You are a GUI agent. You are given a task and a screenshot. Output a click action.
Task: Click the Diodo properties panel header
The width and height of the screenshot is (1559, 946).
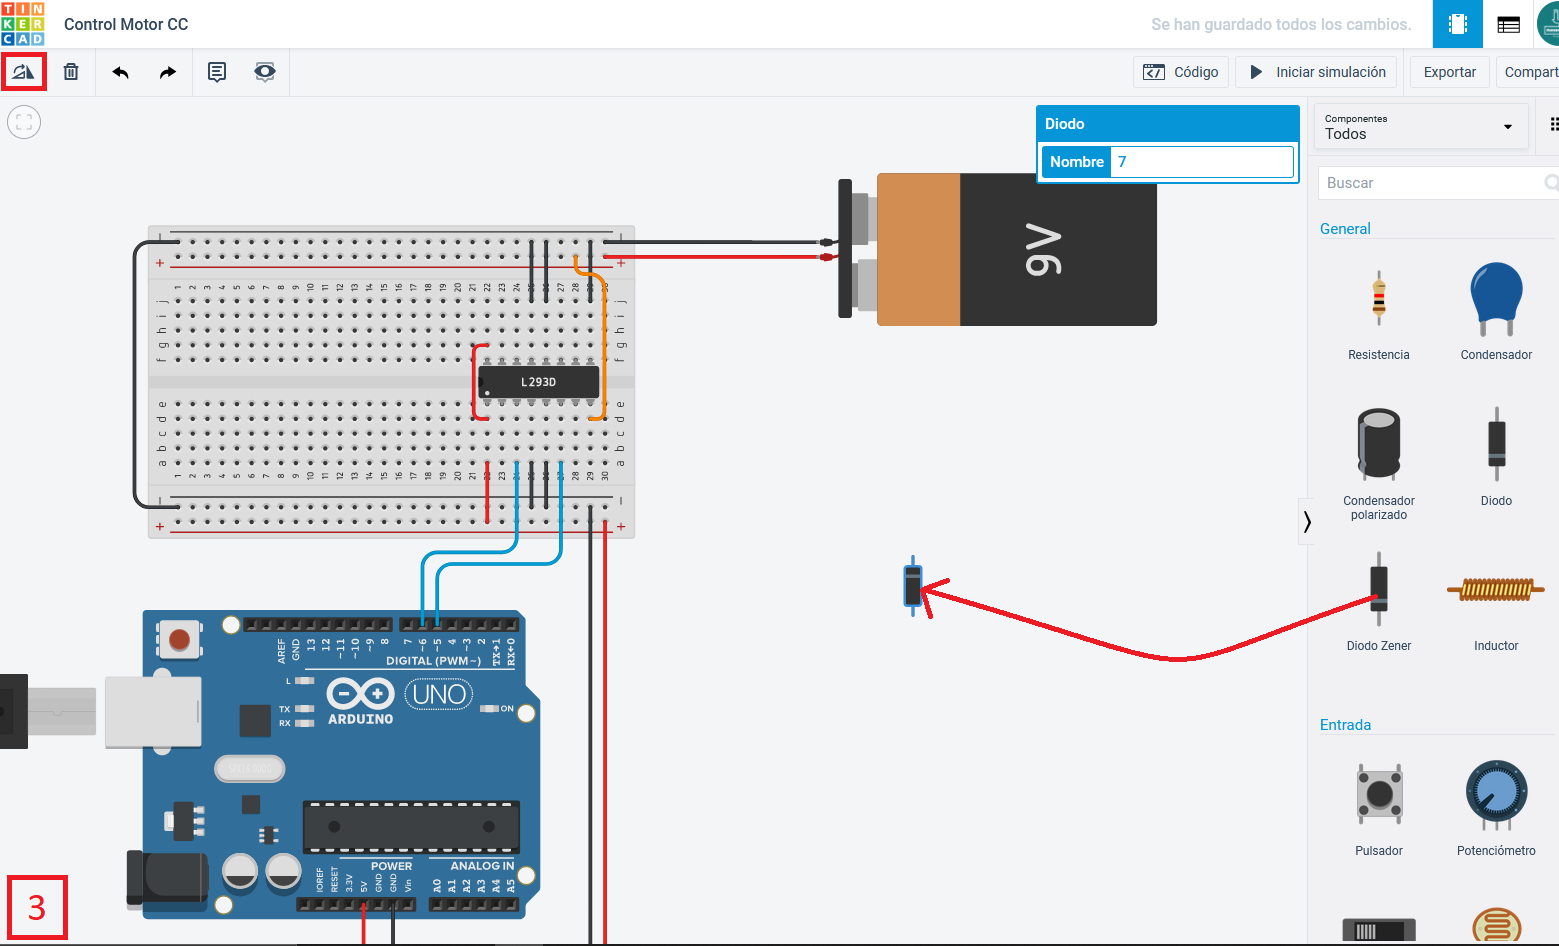tap(1168, 124)
